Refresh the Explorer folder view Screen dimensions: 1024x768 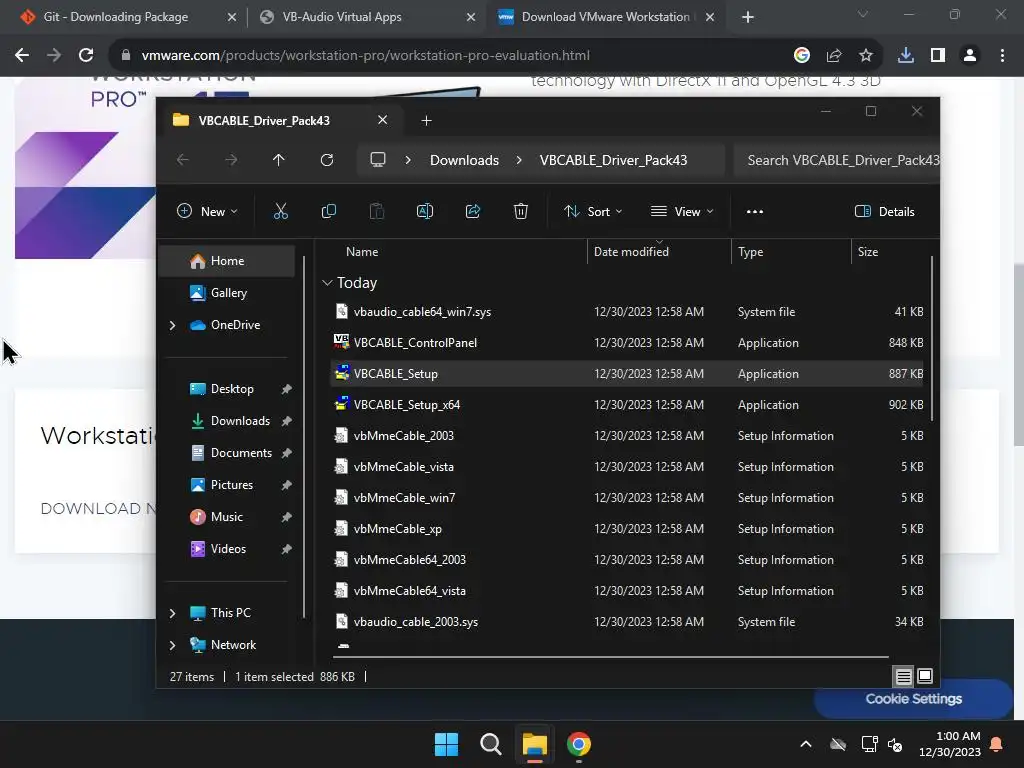click(327, 160)
